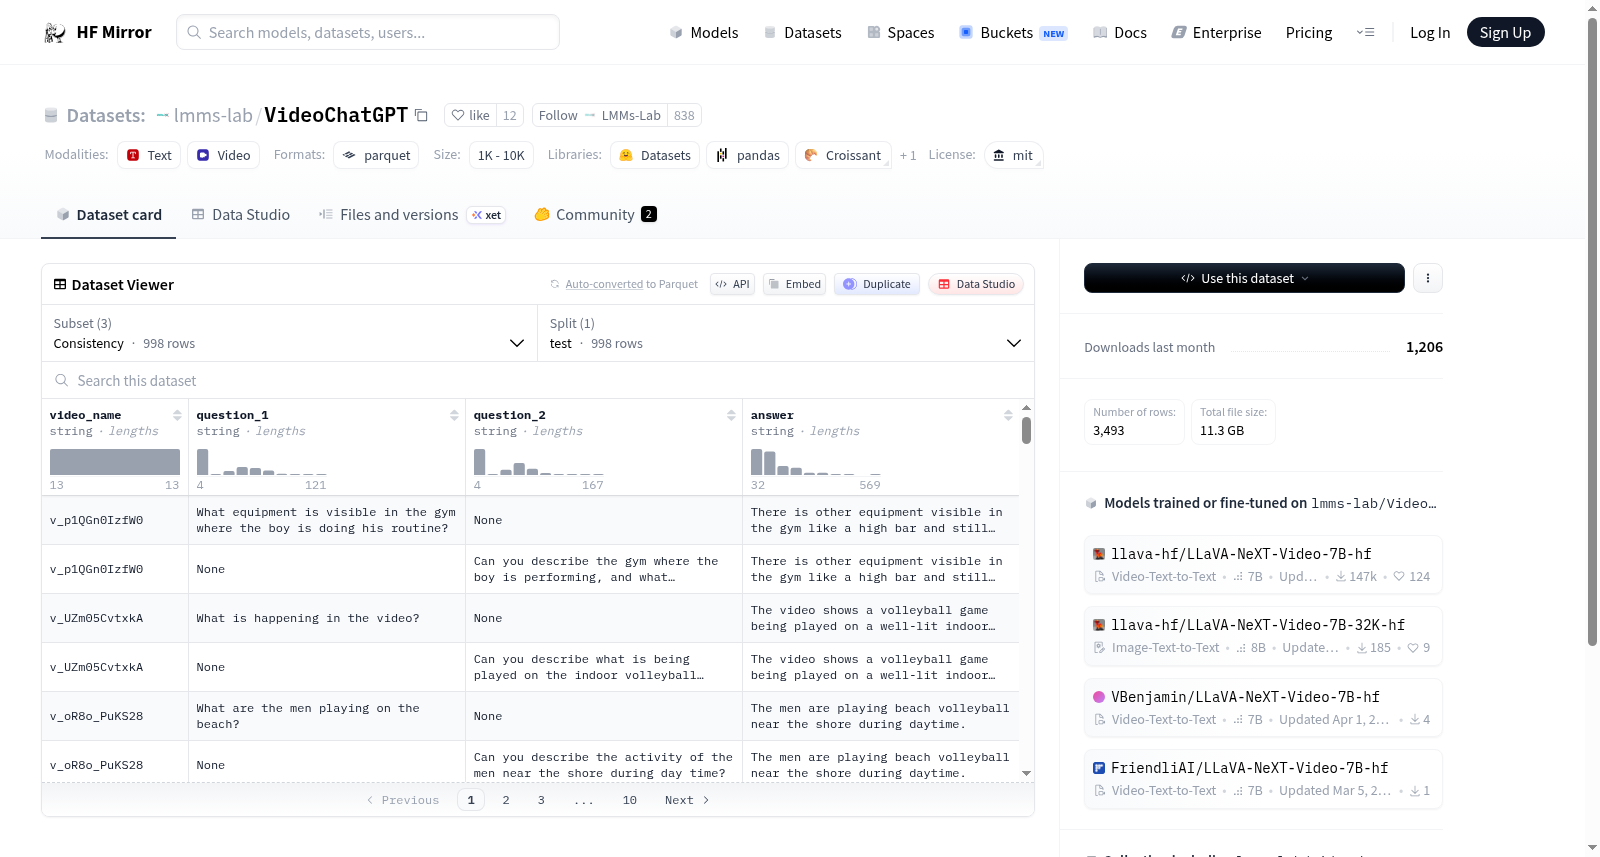Select the mit license tag
1600x857 pixels.
click(1014, 155)
